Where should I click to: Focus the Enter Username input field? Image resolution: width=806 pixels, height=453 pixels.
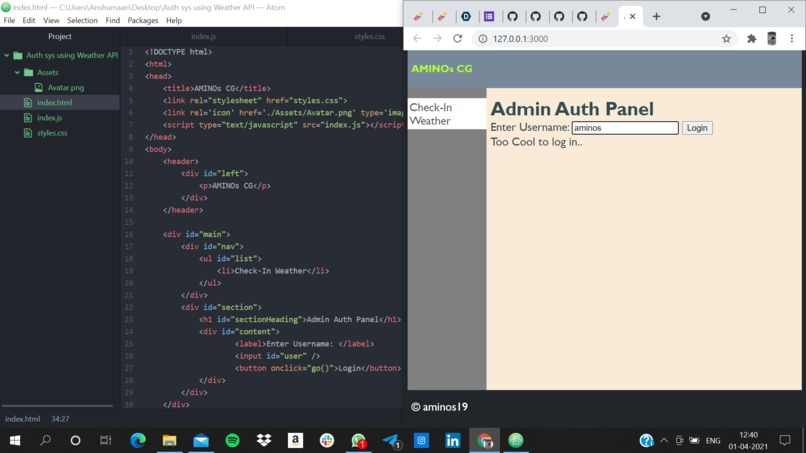tap(625, 128)
